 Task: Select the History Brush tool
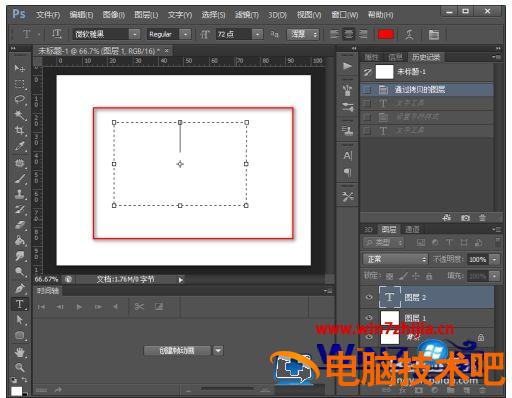[x=19, y=210]
